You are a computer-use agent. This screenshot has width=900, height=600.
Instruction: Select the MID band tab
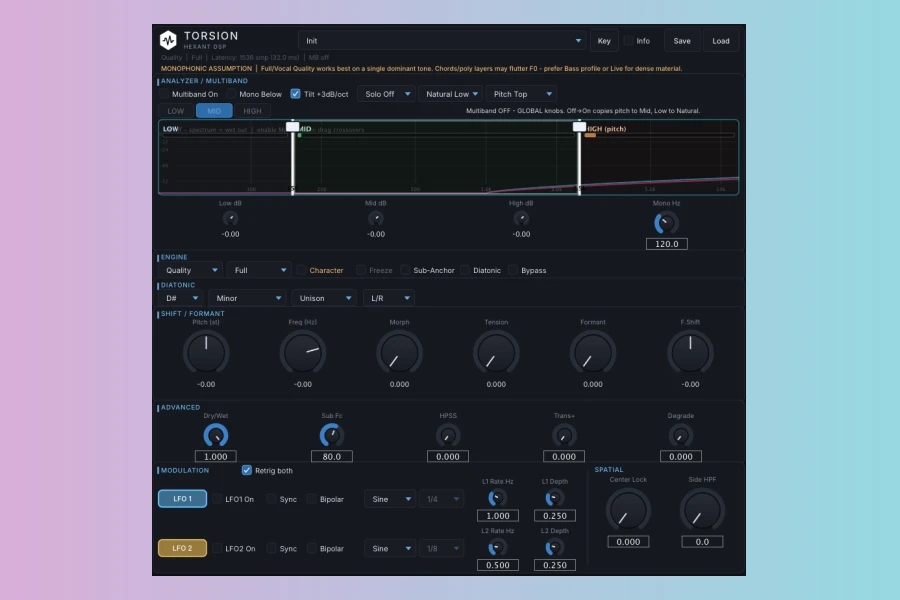click(x=214, y=111)
